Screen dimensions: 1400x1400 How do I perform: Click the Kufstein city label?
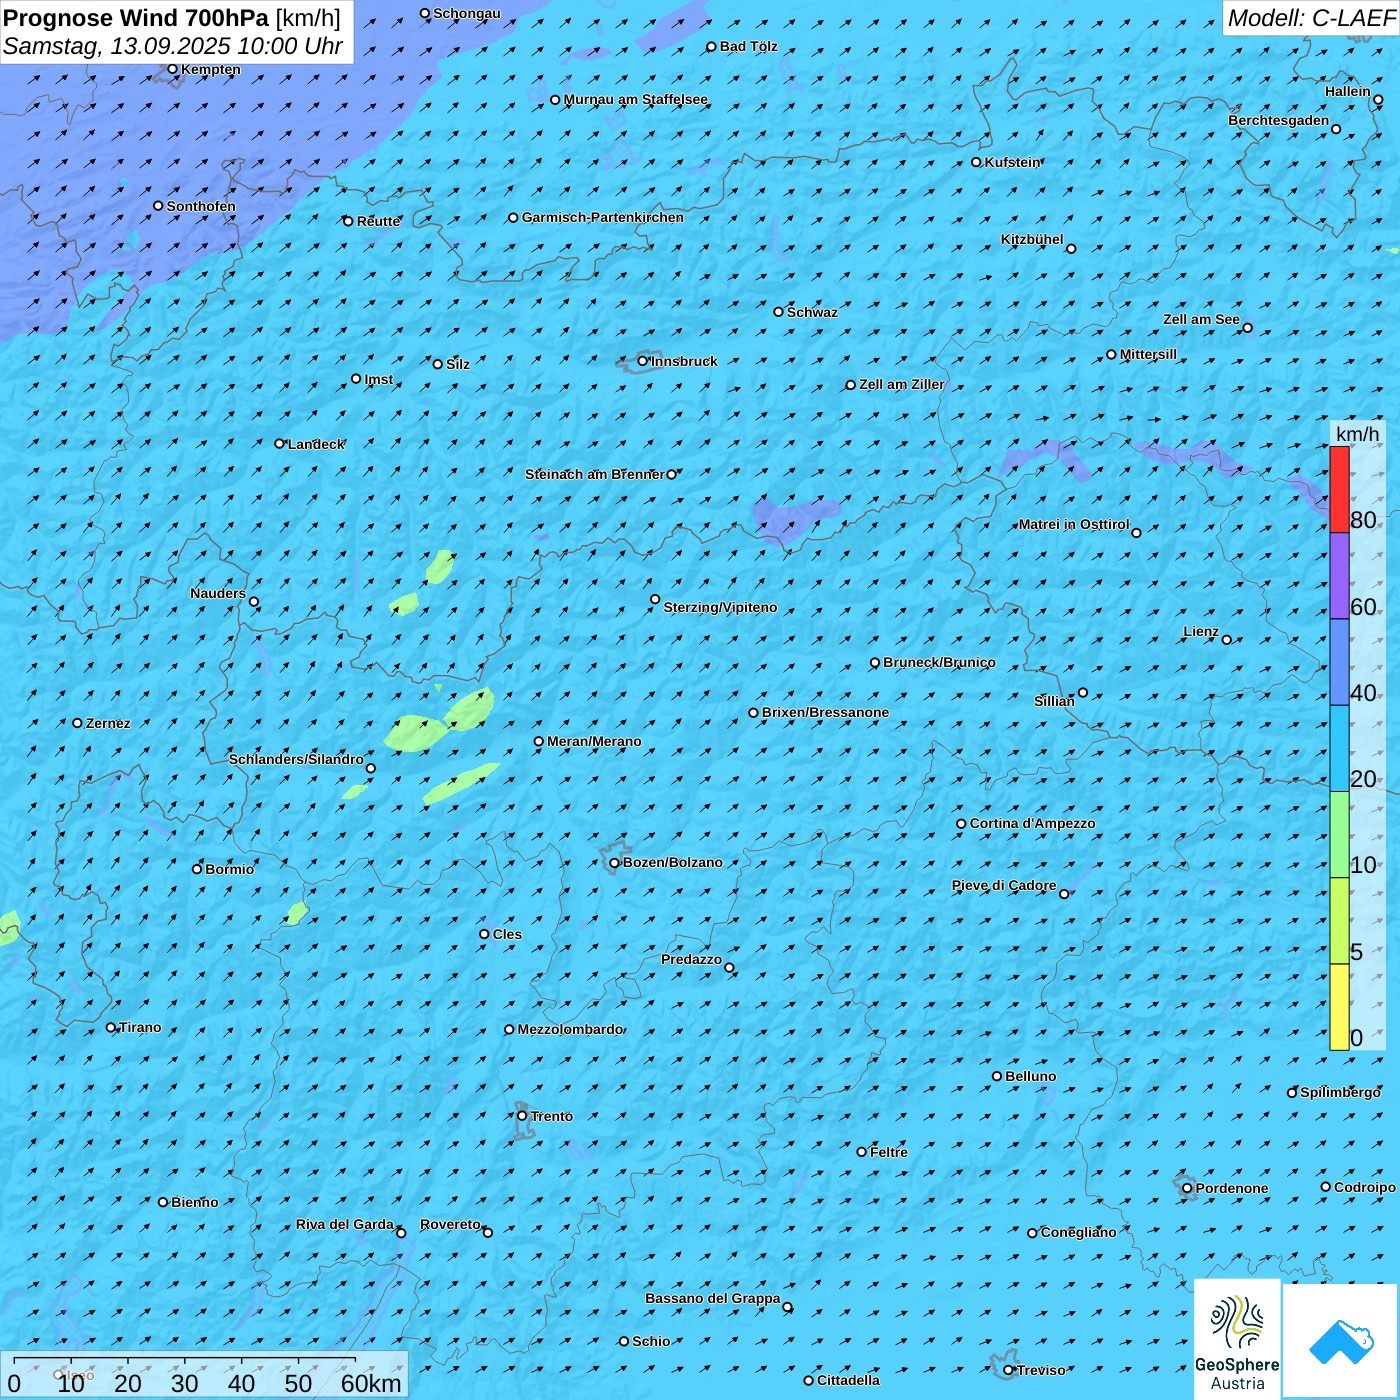tap(1012, 162)
